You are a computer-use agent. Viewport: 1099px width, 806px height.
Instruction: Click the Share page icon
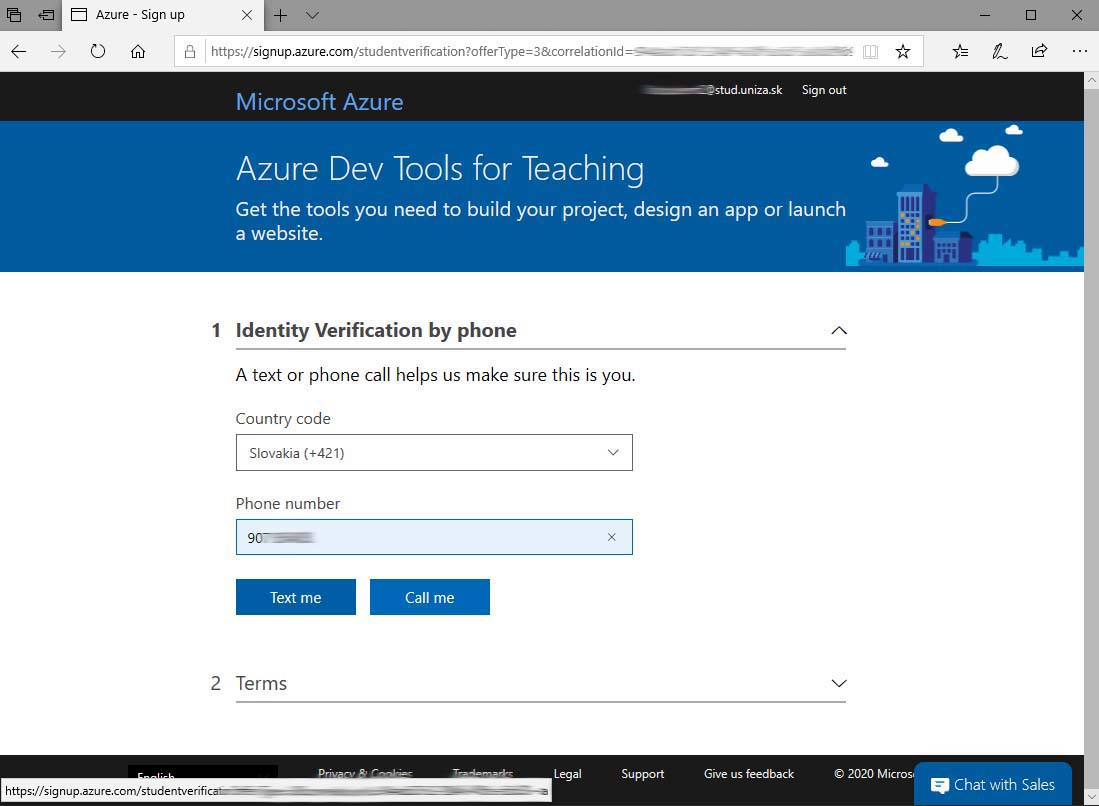click(1039, 50)
